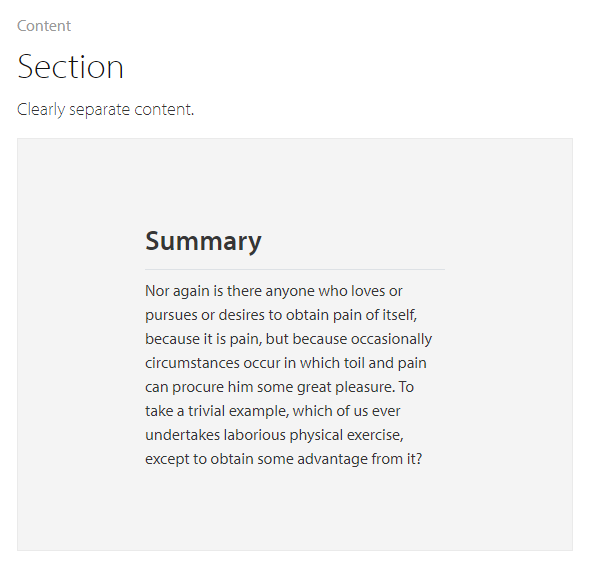Click the word "itself," in the paragraph
This screenshot has height=569, width=612.
tap(400, 315)
